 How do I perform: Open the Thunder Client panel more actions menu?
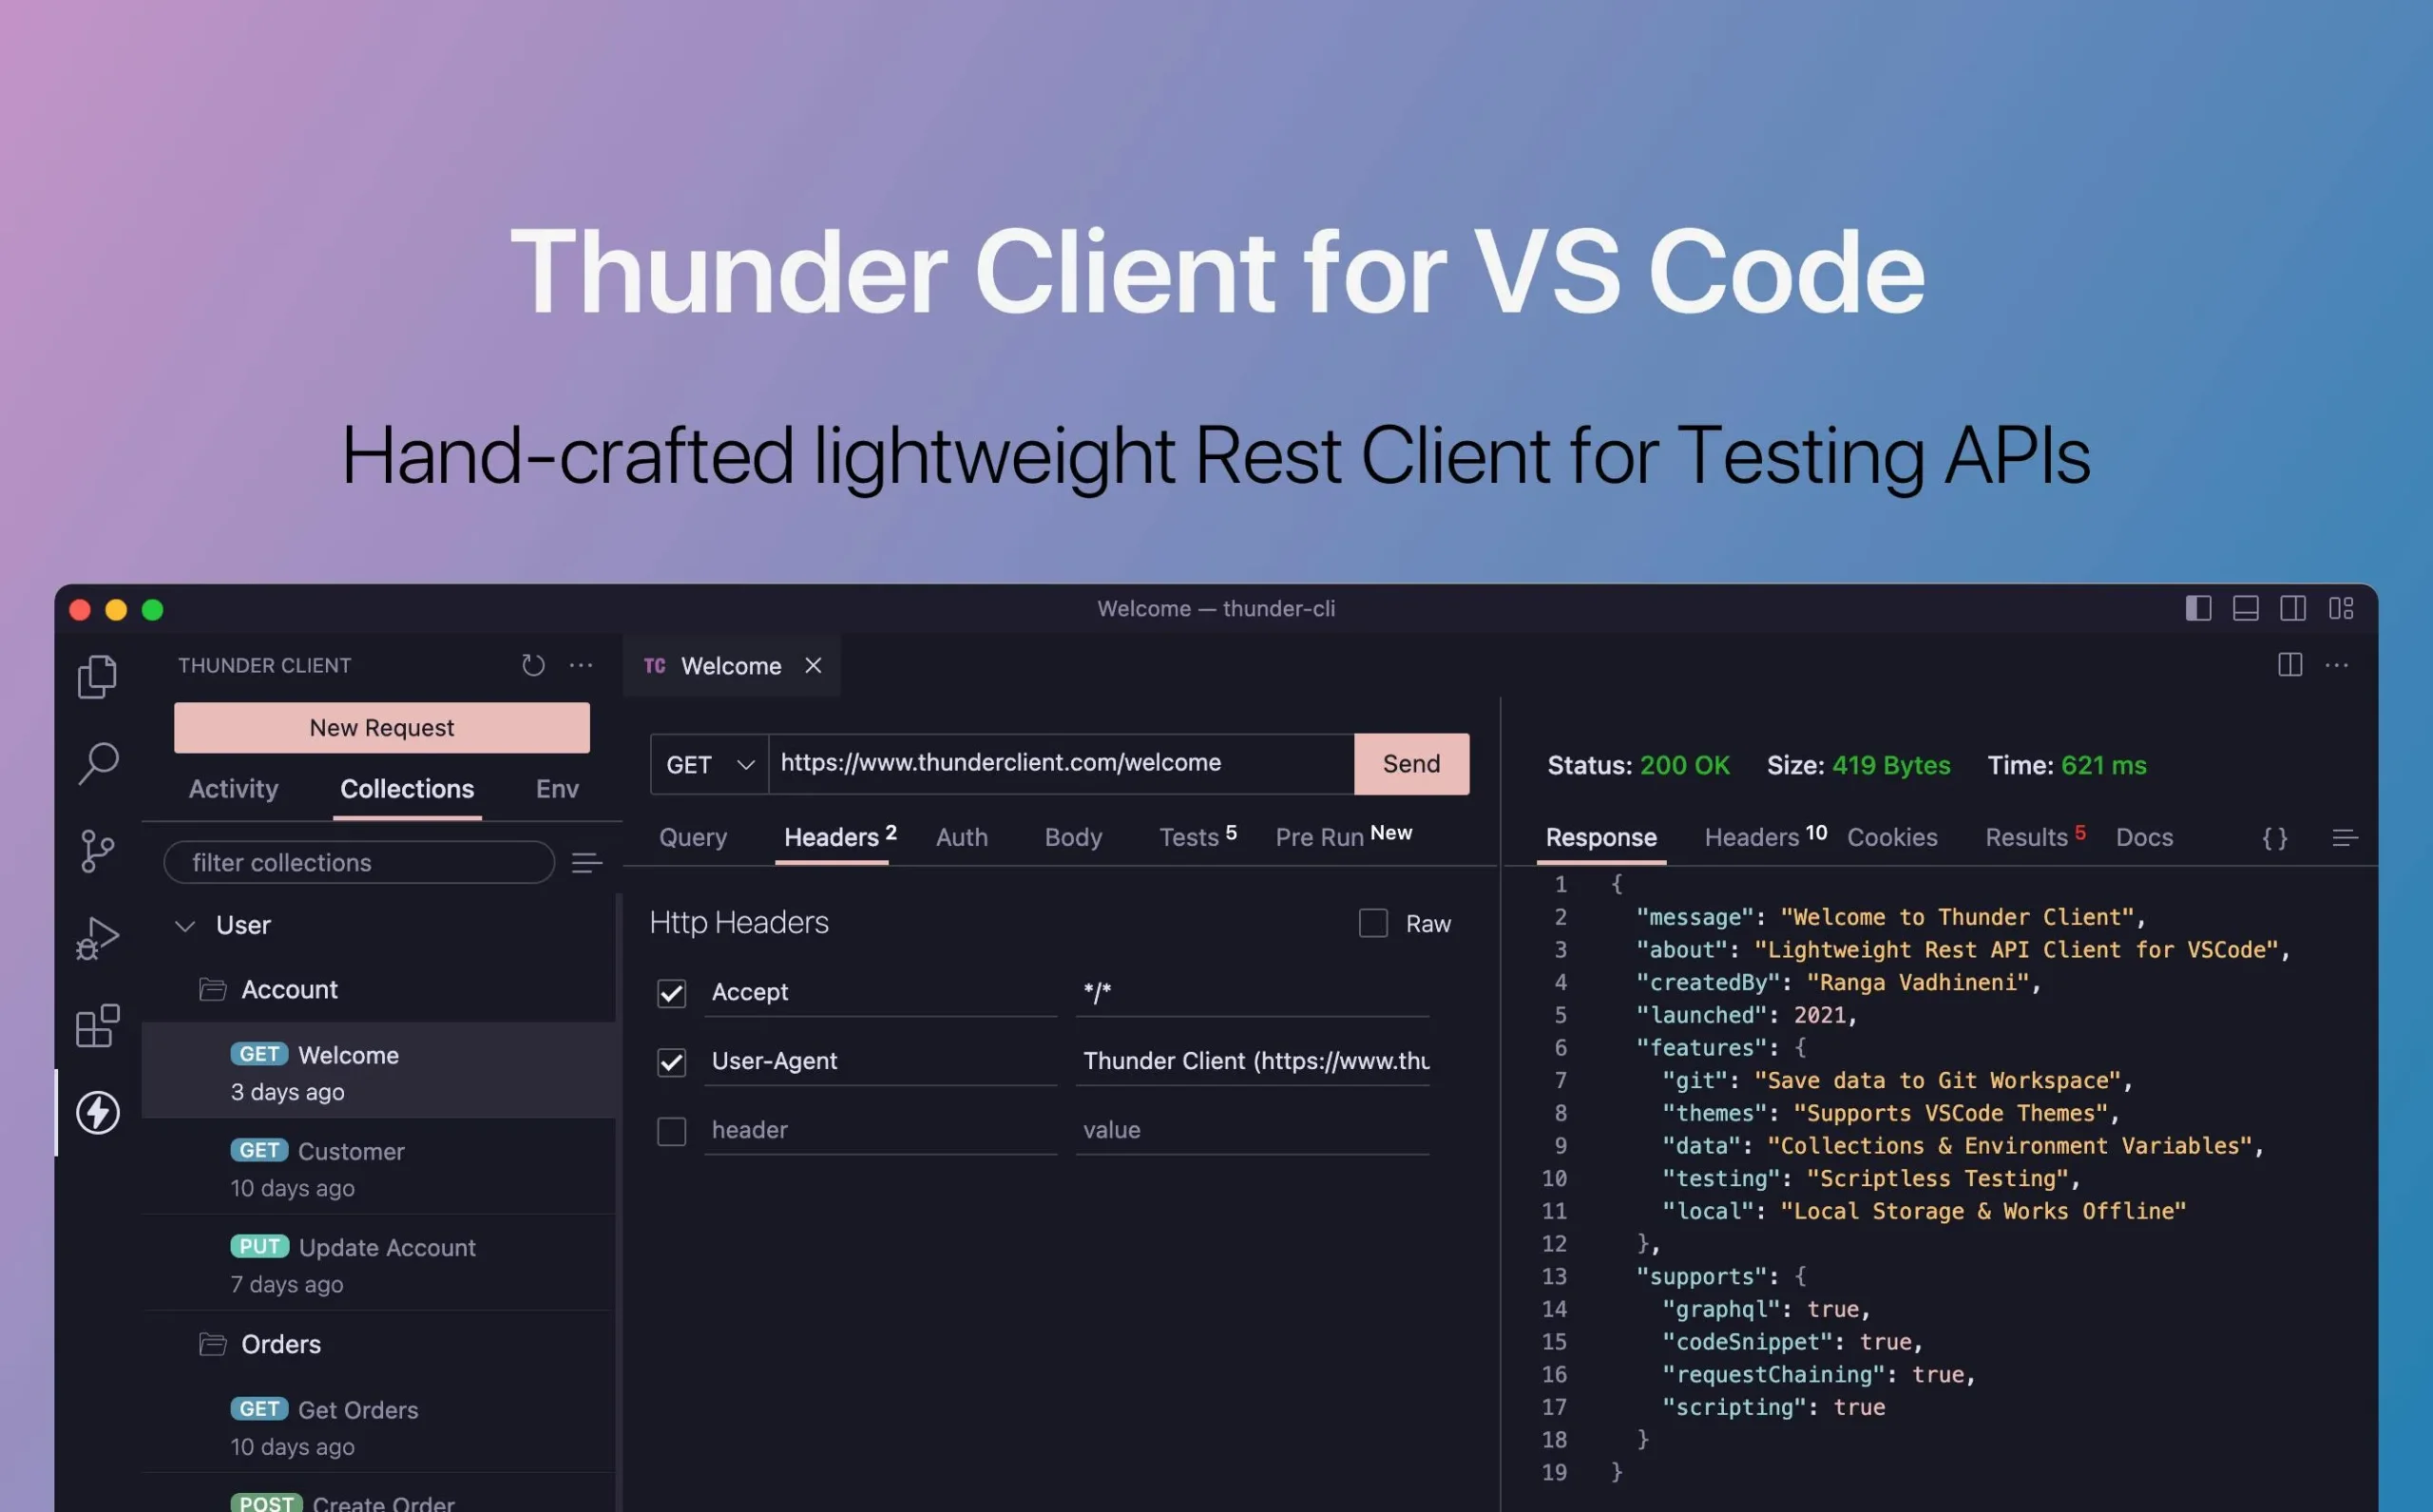point(581,665)
